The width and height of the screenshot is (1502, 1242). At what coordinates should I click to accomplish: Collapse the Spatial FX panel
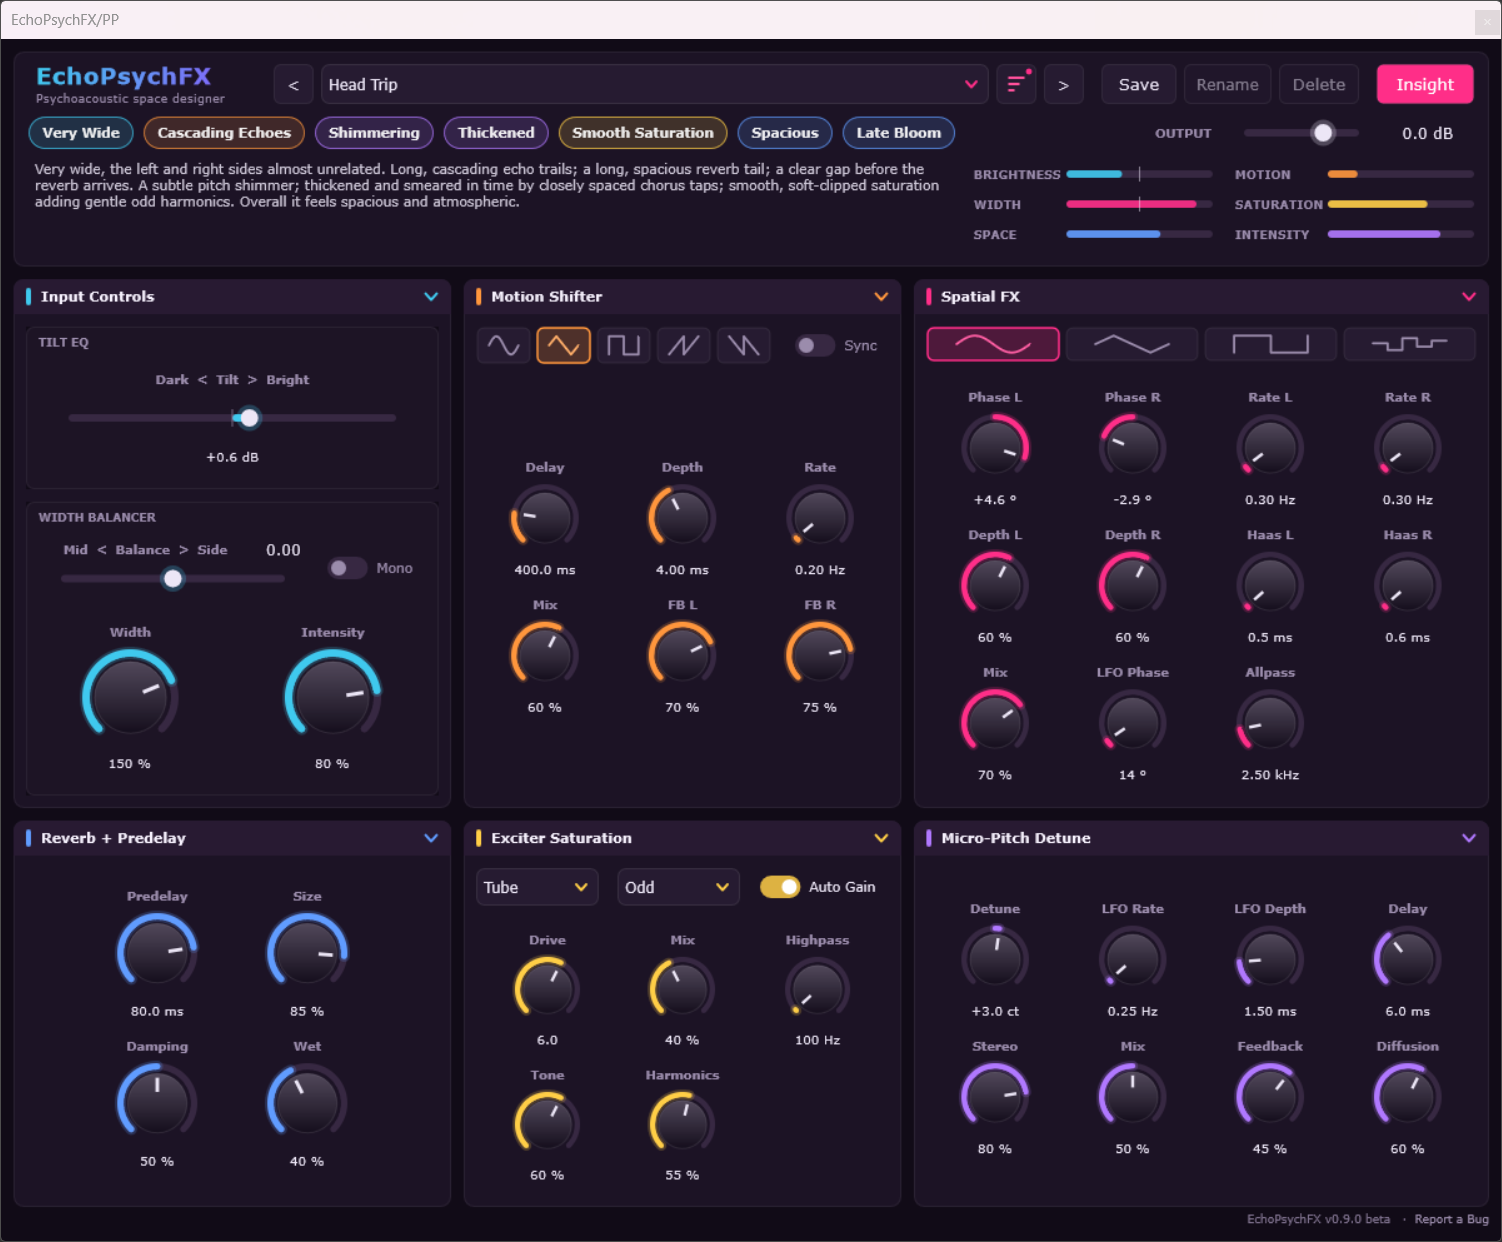(1469, 297)
